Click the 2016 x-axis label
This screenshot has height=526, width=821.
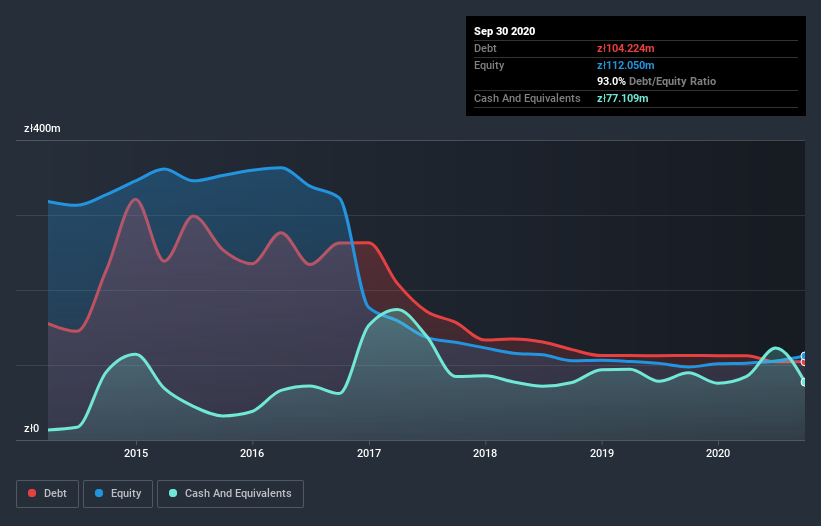tap(252, 453)
